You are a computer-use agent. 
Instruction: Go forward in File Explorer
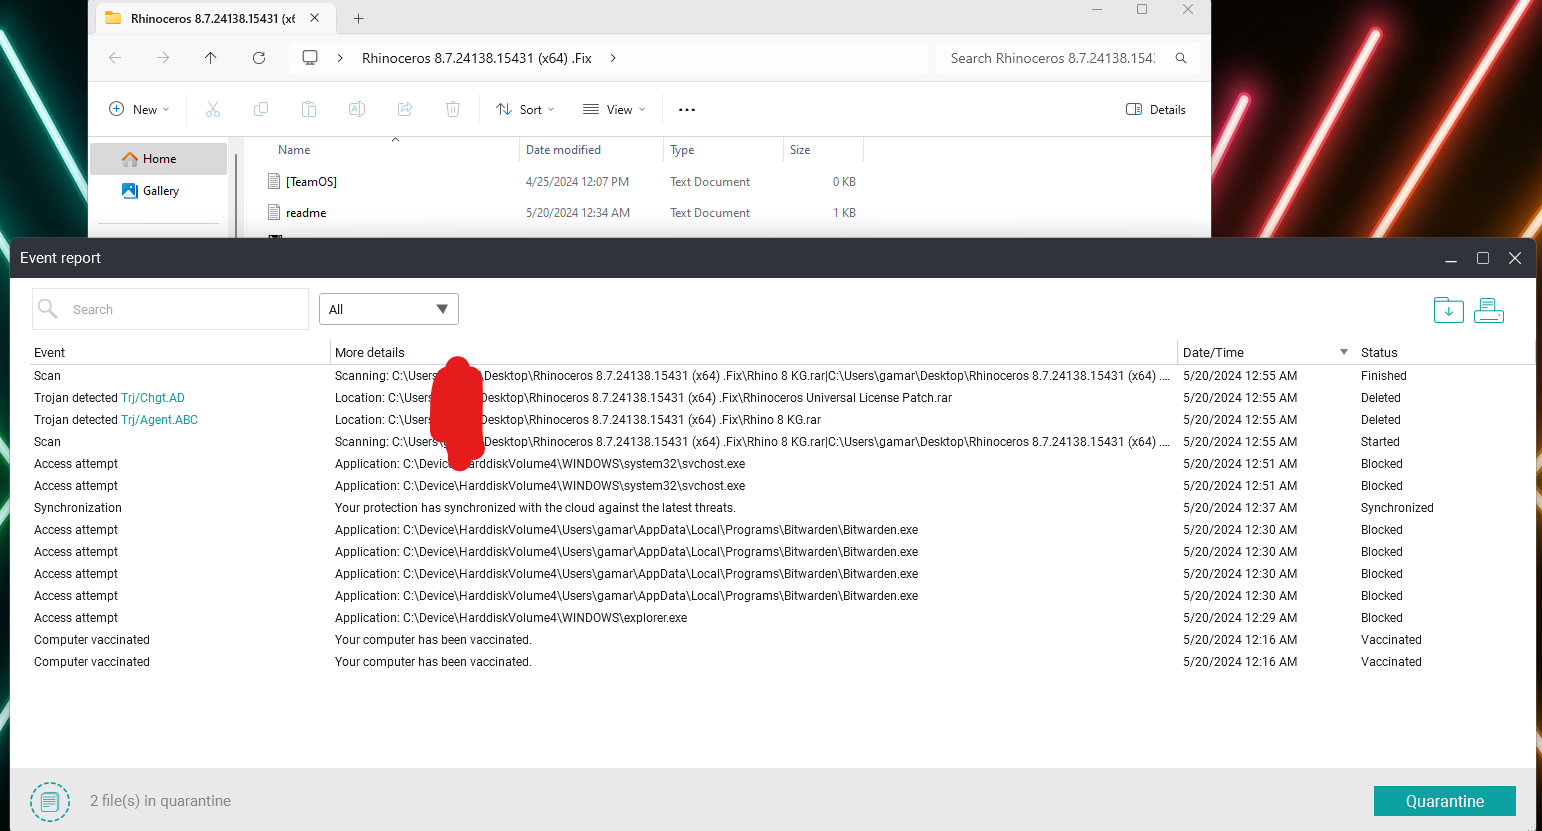coord(163,58)
